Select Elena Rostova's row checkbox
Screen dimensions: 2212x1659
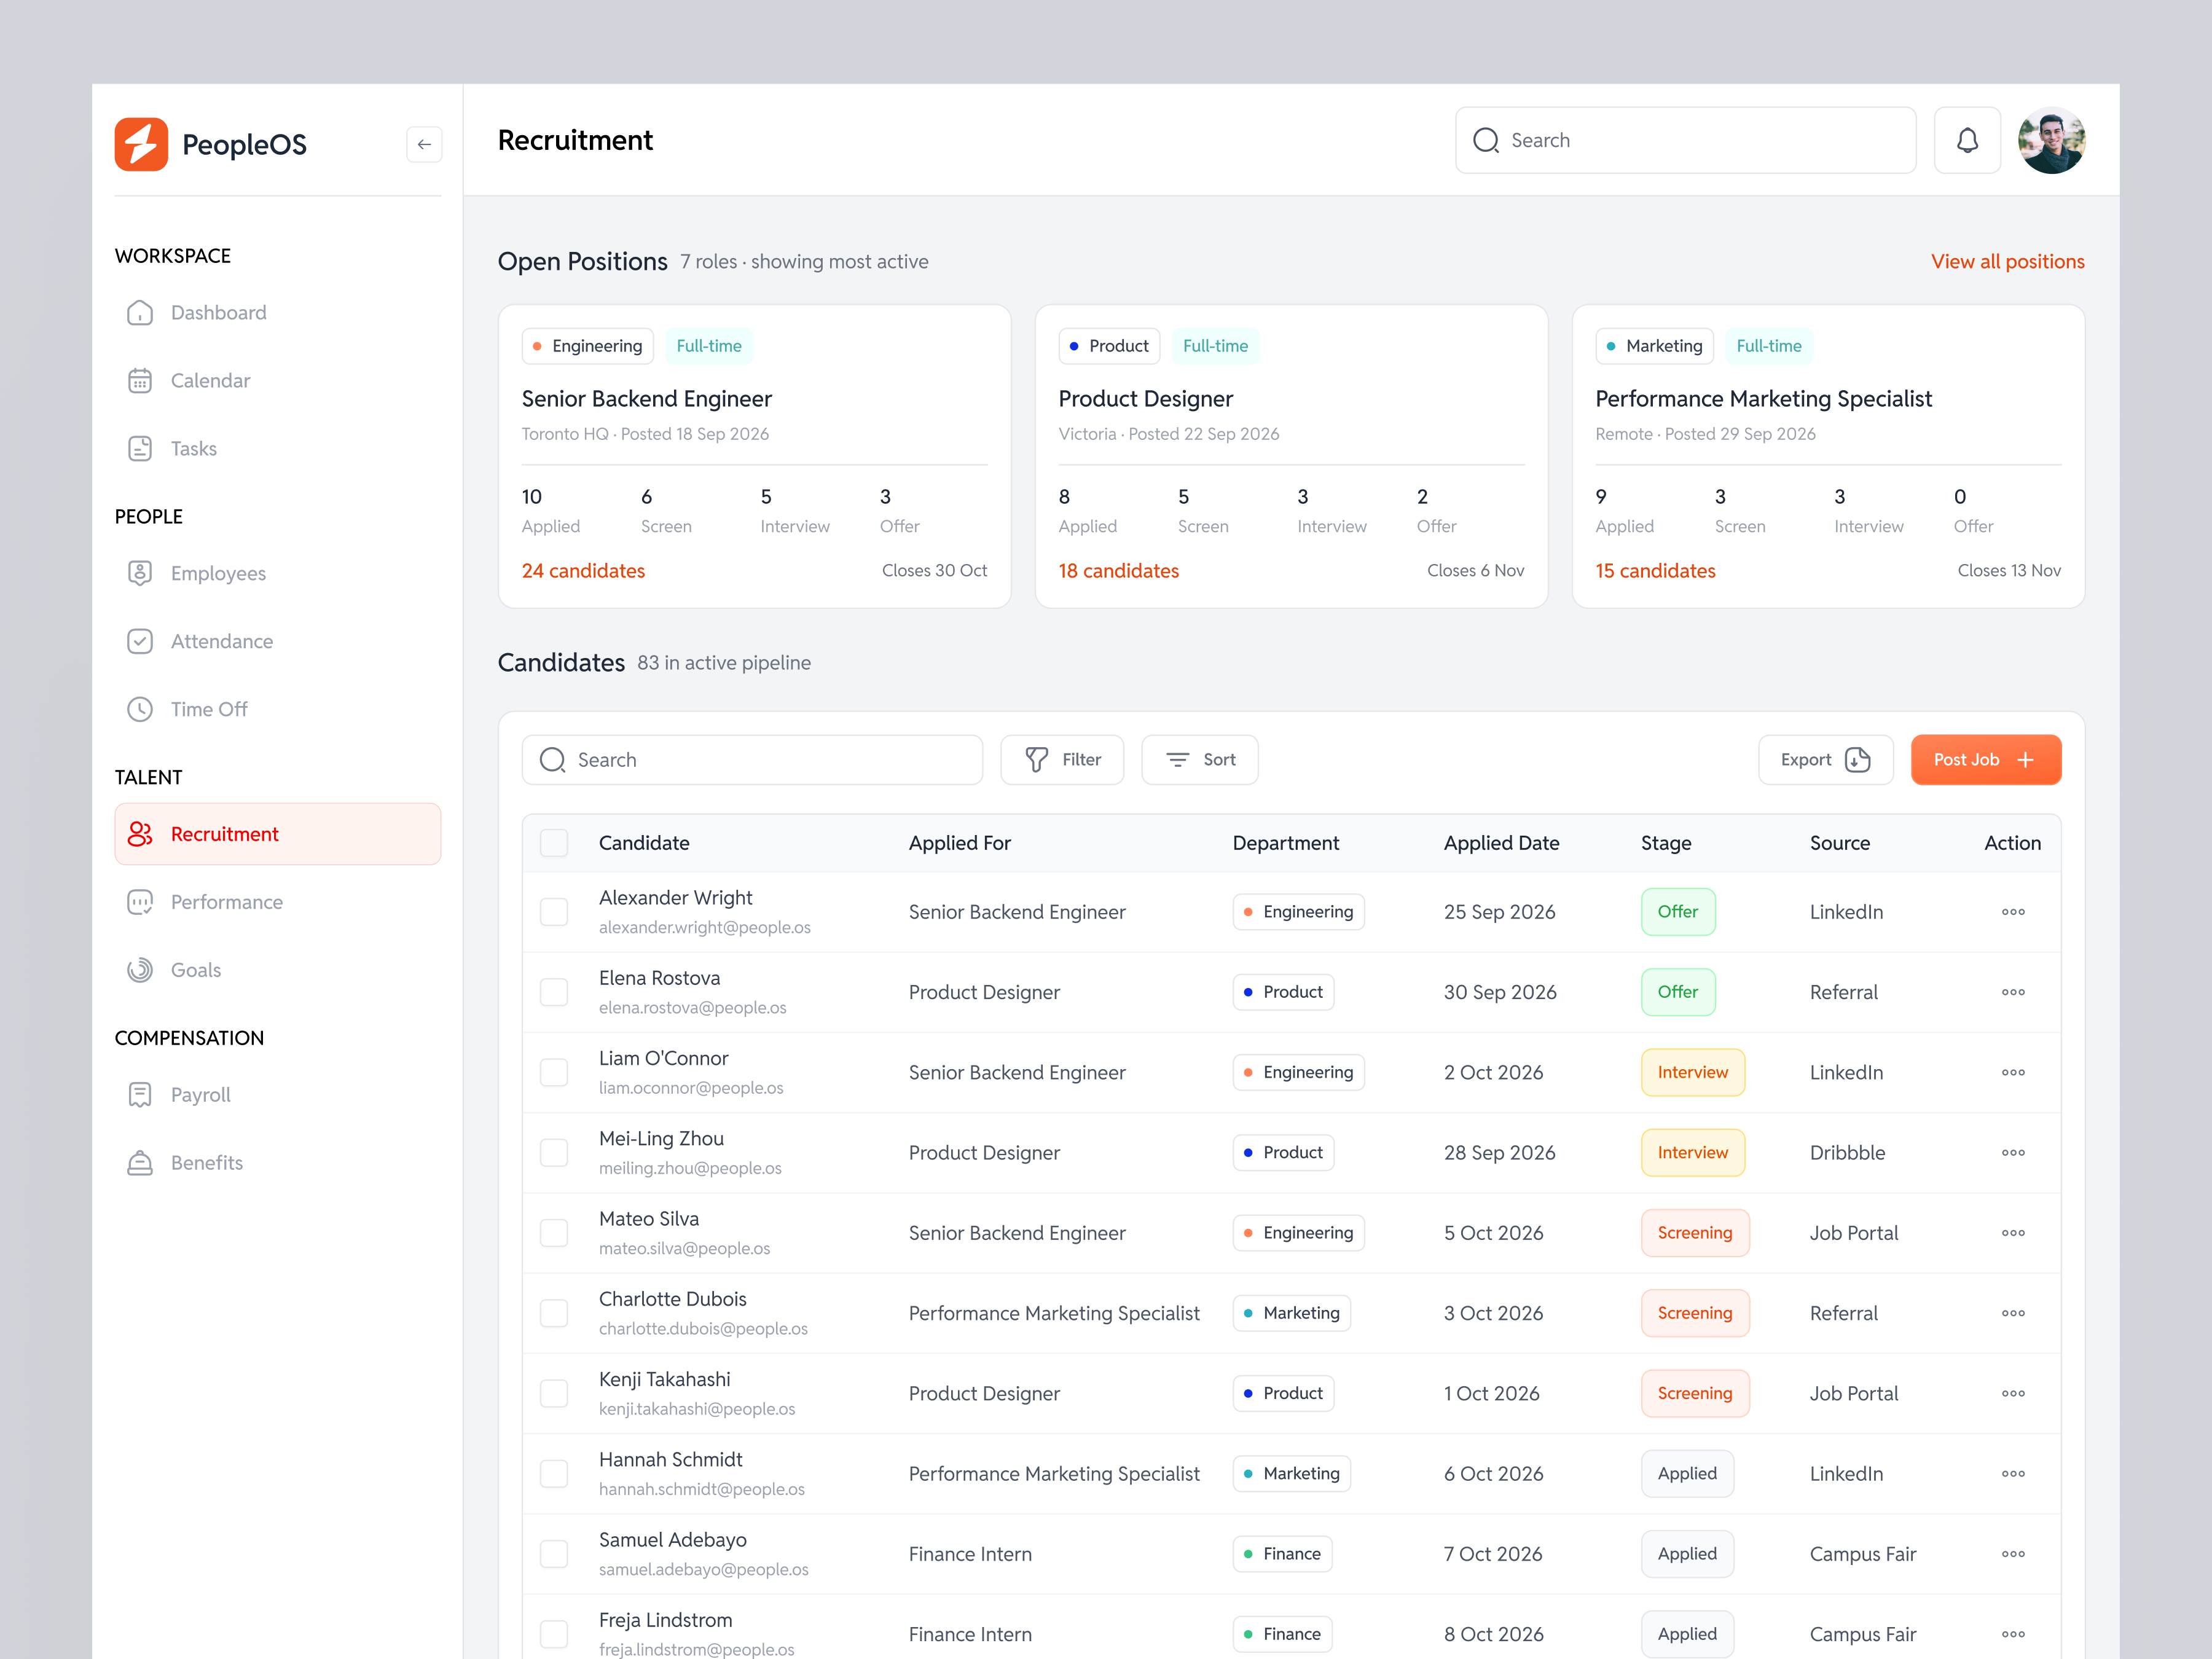(554, 992)
